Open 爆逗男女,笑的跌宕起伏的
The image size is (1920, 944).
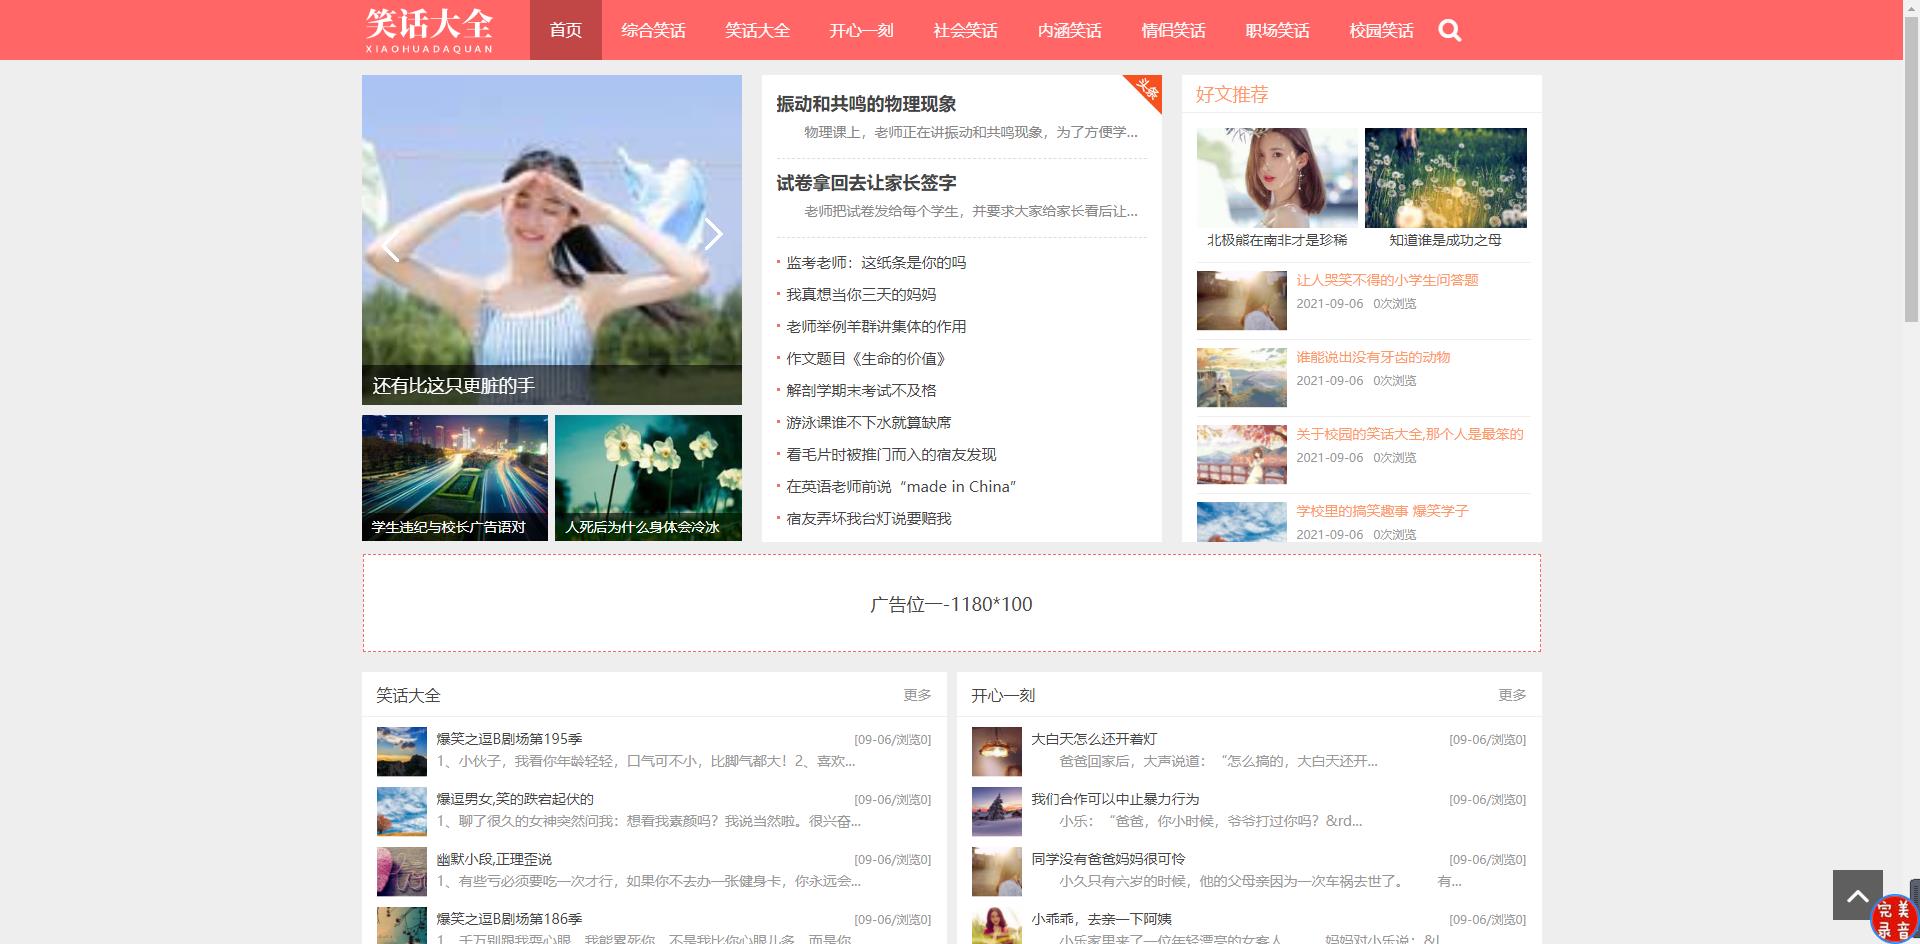pos(515,799)
